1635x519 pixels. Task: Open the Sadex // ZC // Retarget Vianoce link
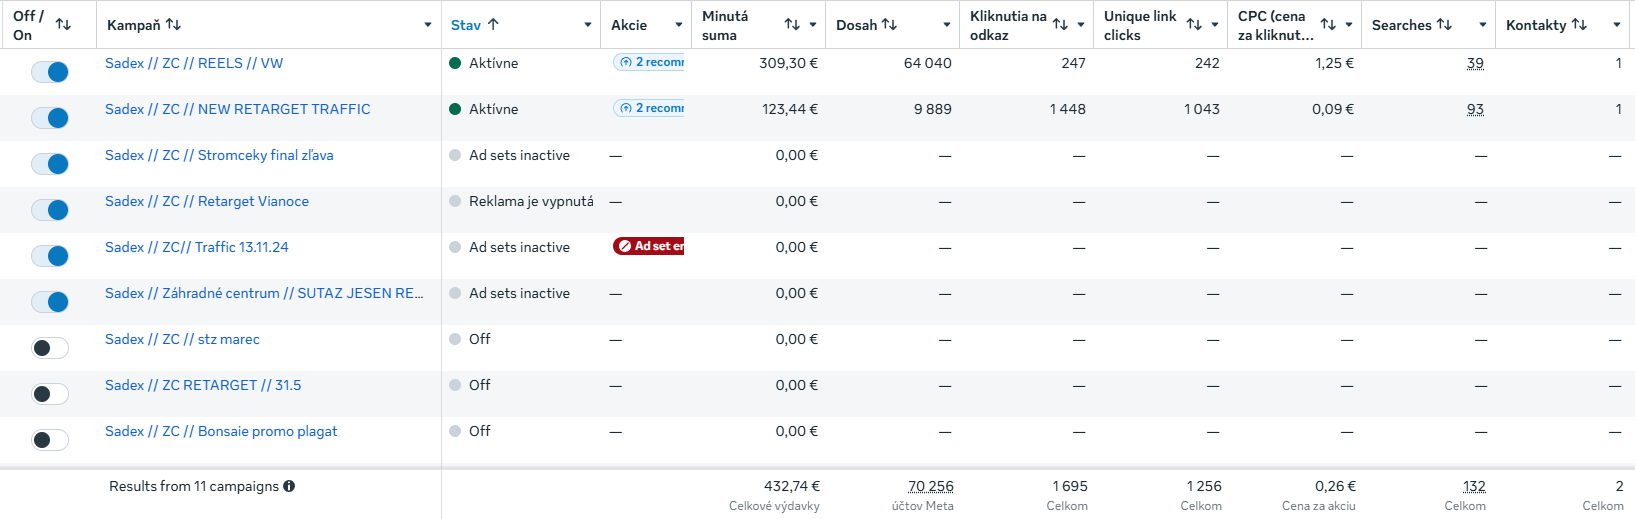tap(207, 201)
